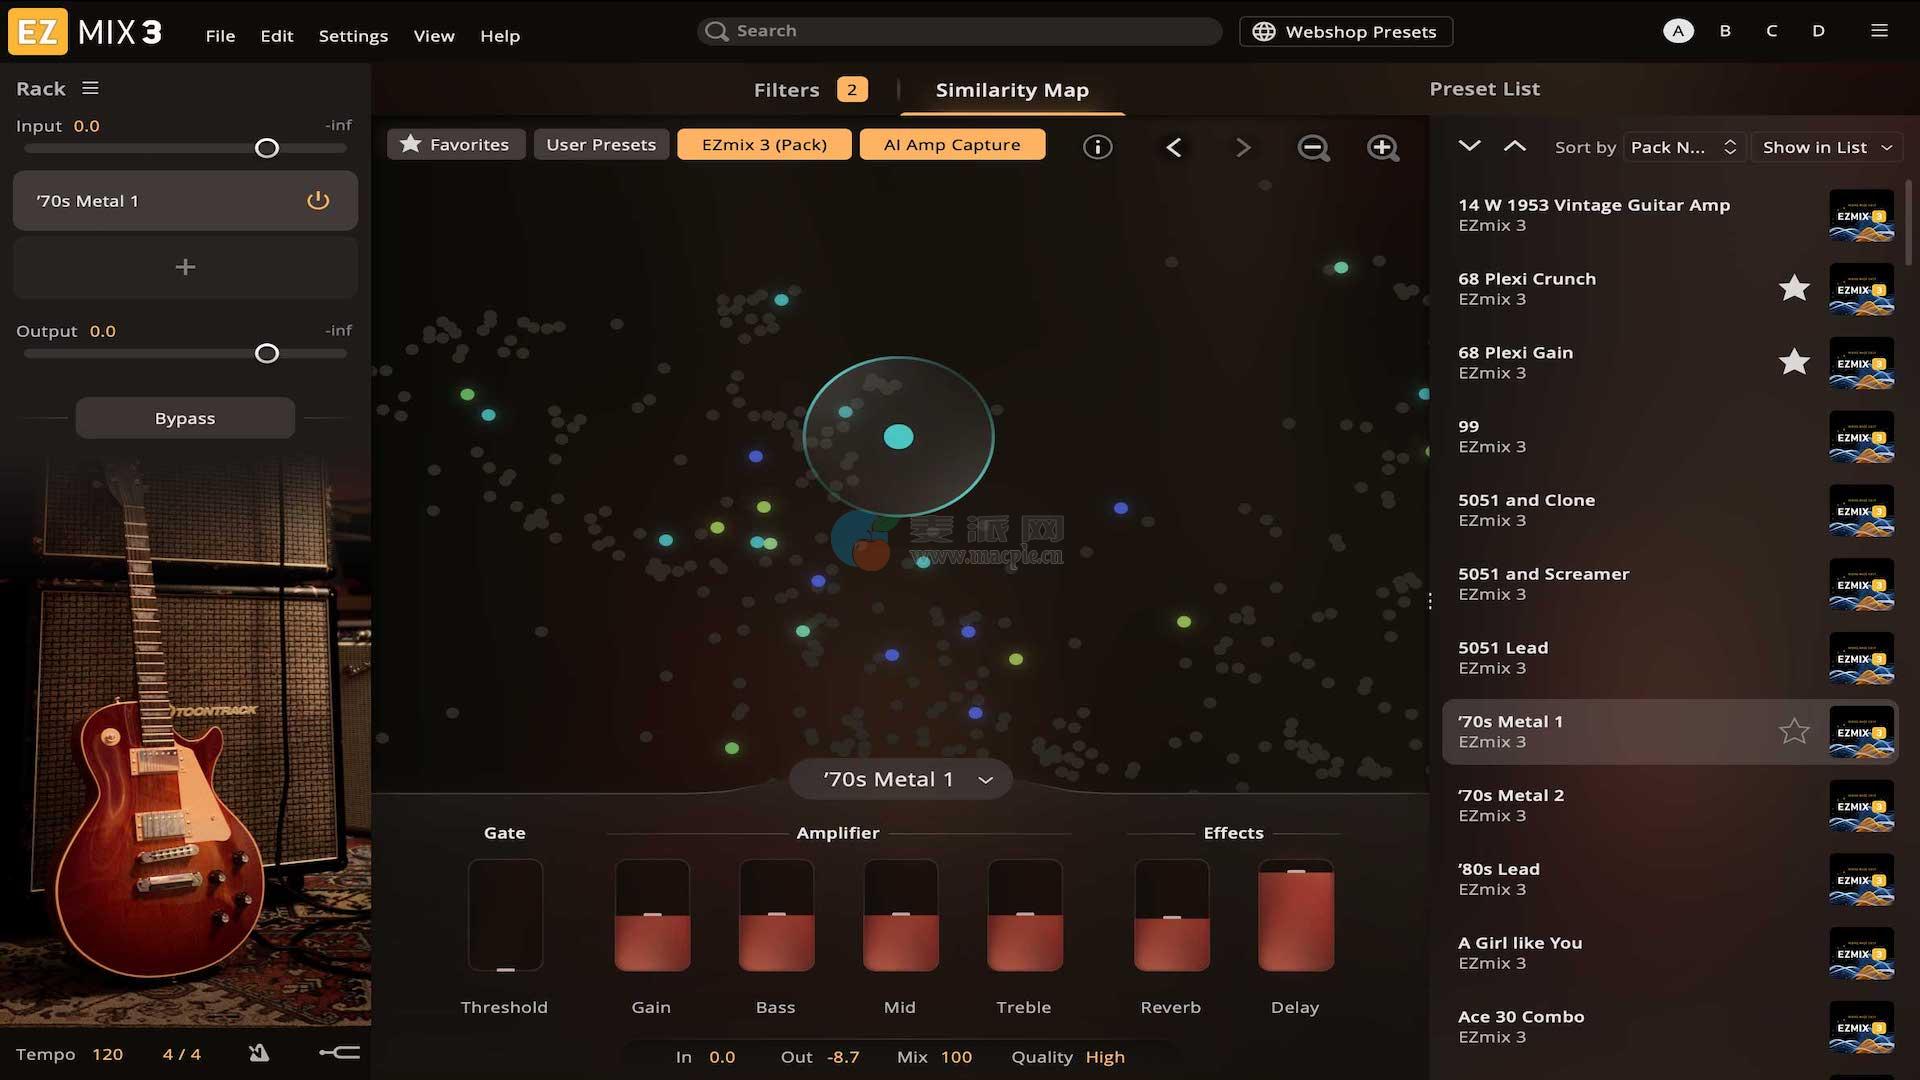
Task: Click the metronome icon near tempo
Action: [259, 1053]
